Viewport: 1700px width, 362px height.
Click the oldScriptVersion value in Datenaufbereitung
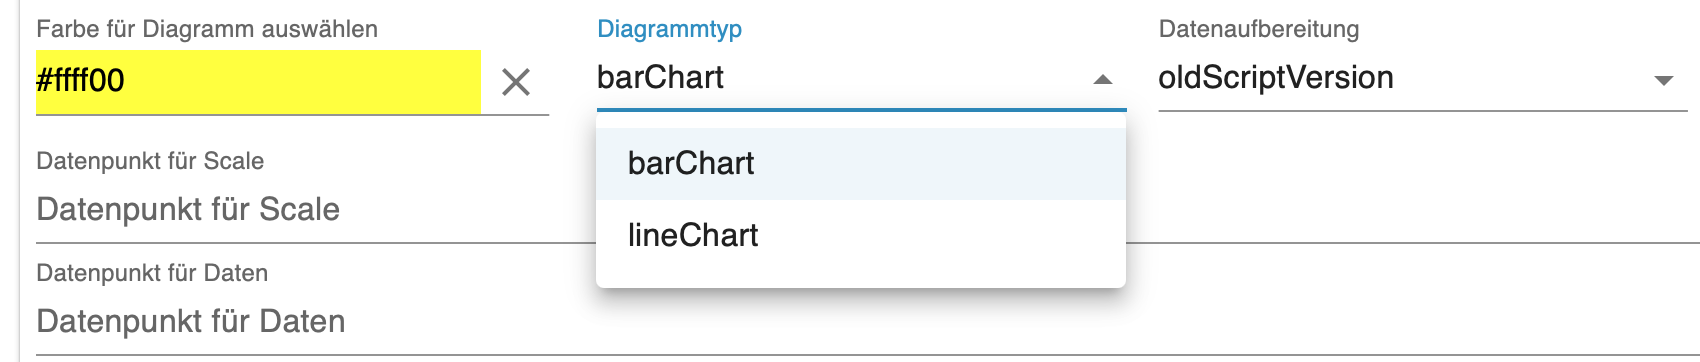click(1276, 77)
